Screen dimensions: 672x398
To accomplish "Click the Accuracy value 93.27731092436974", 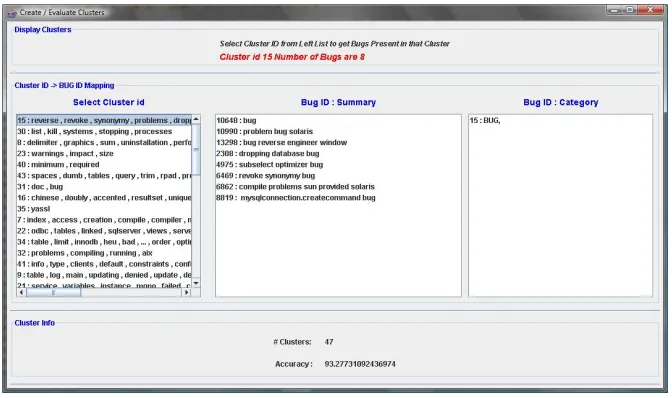I will coord(360,364).
